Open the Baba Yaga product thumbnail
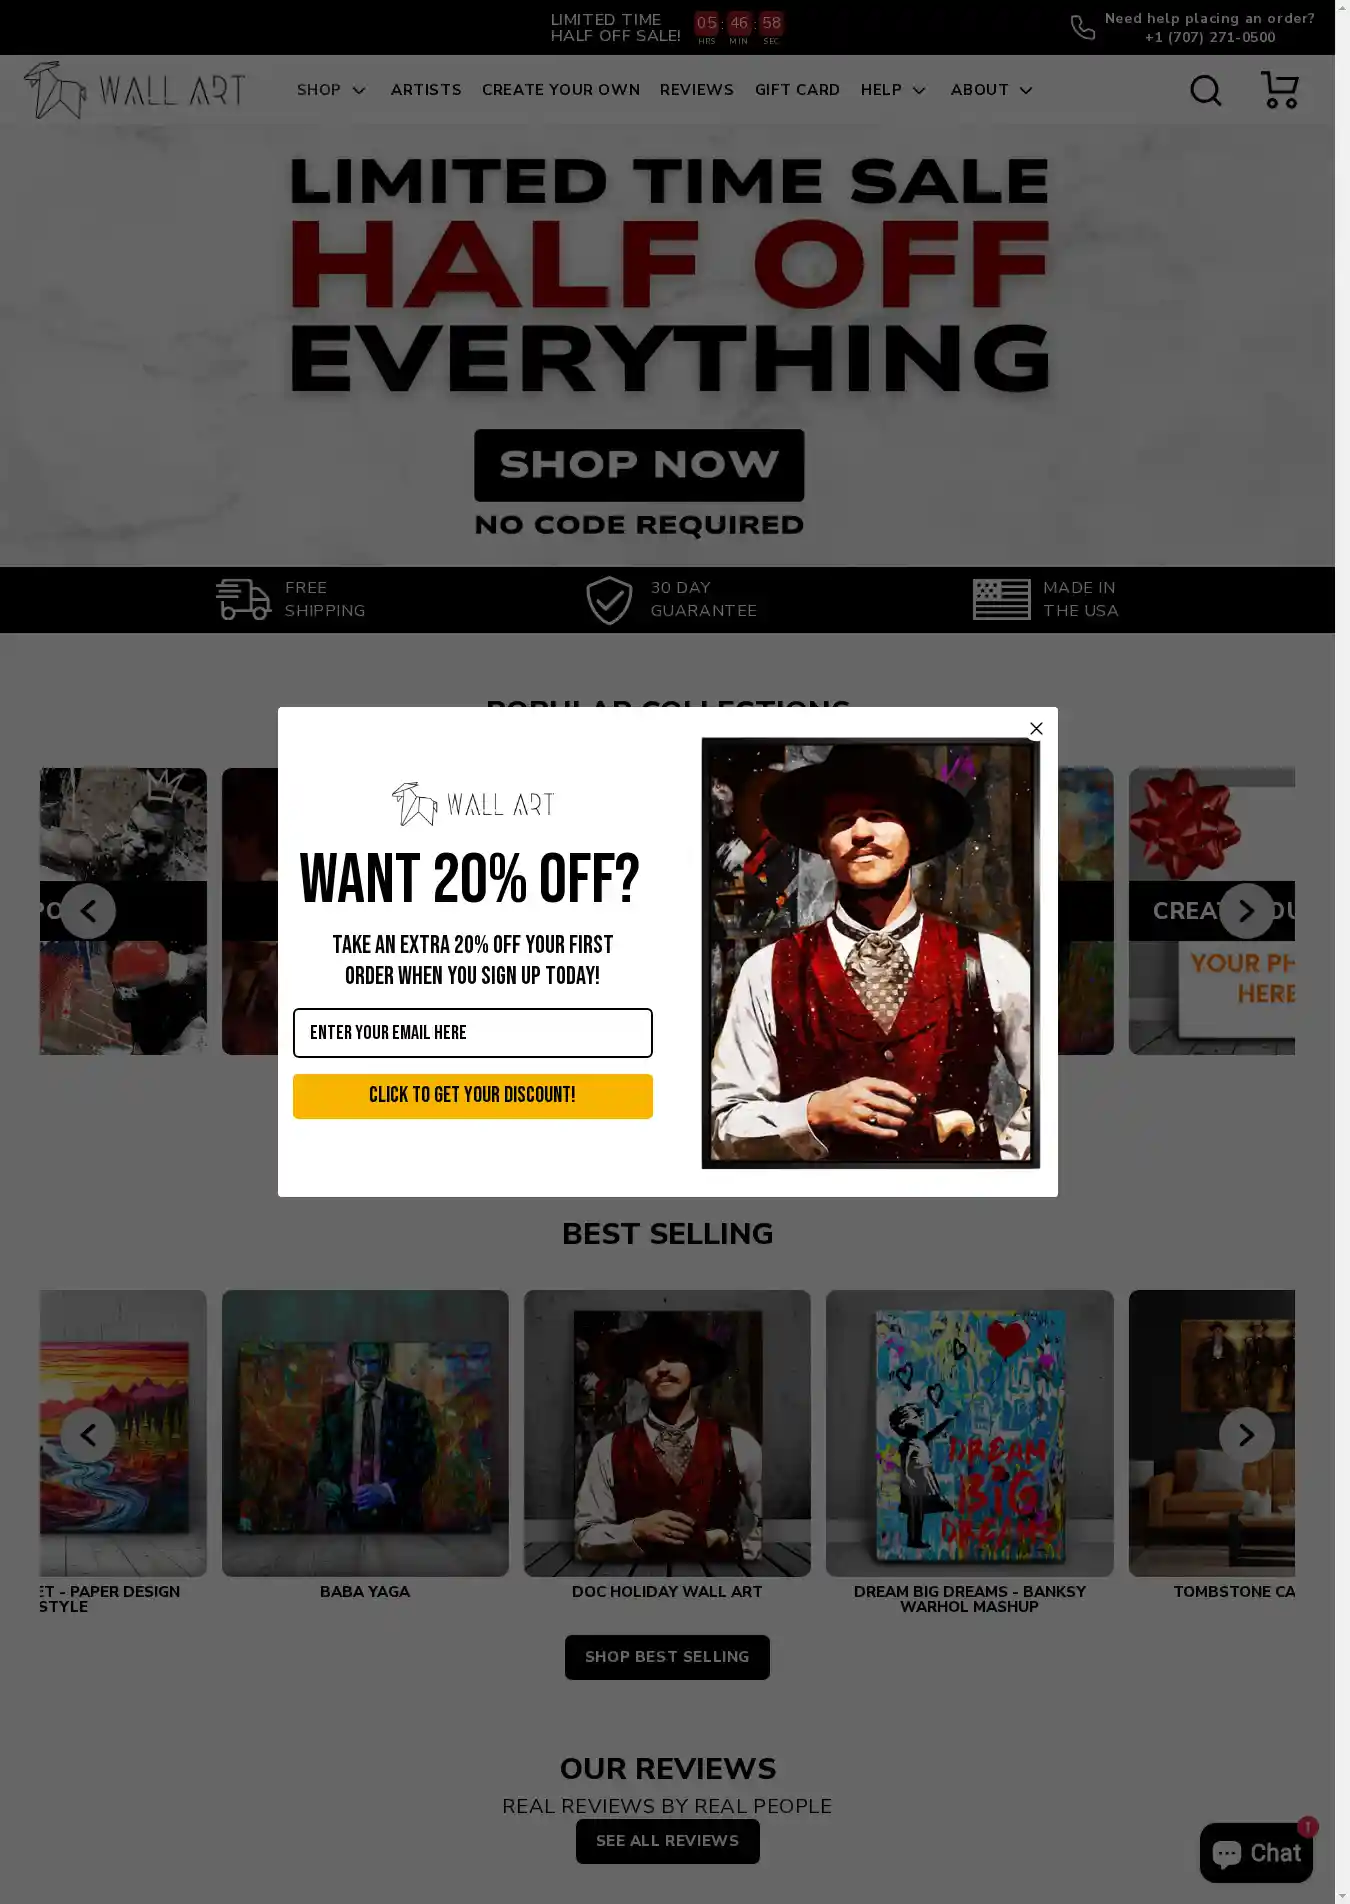 365,1433
